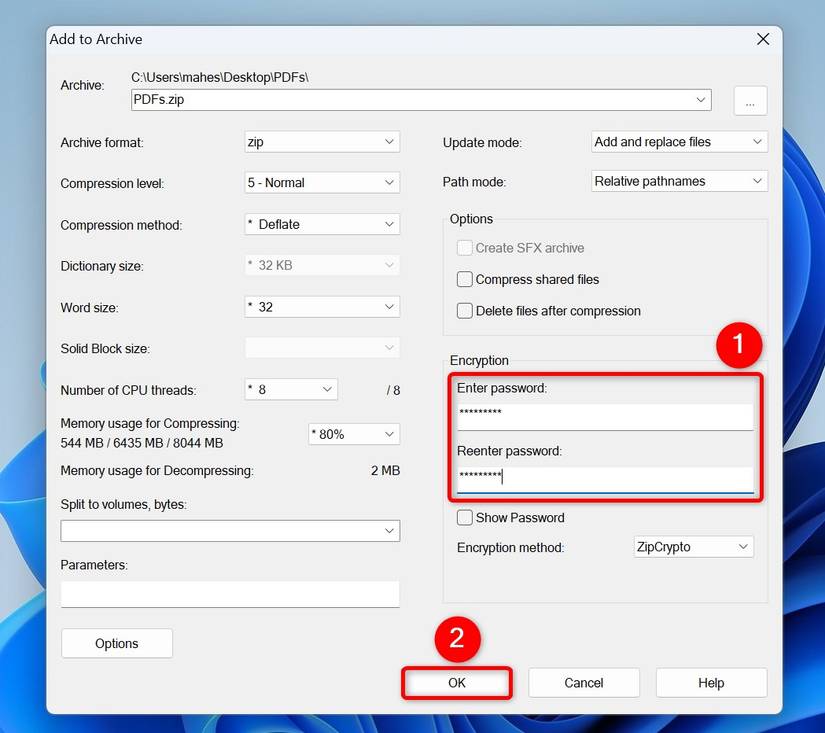
Task: Open the Update mode dropdown
Action: [x=679, y=142]
